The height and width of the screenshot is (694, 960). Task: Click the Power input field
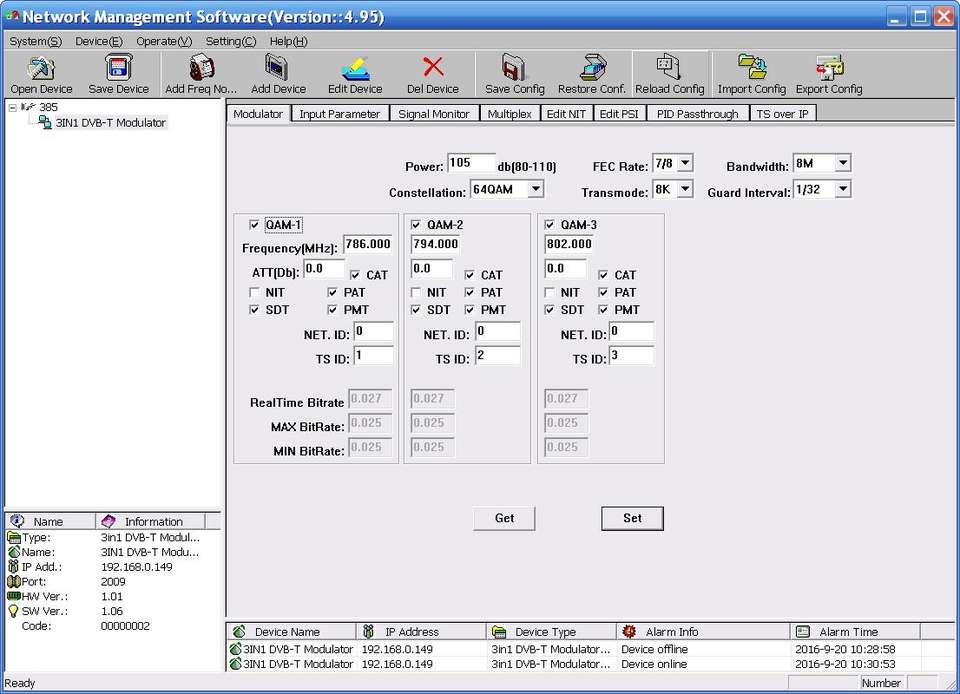pyautogui.click(x=470, y=164)
